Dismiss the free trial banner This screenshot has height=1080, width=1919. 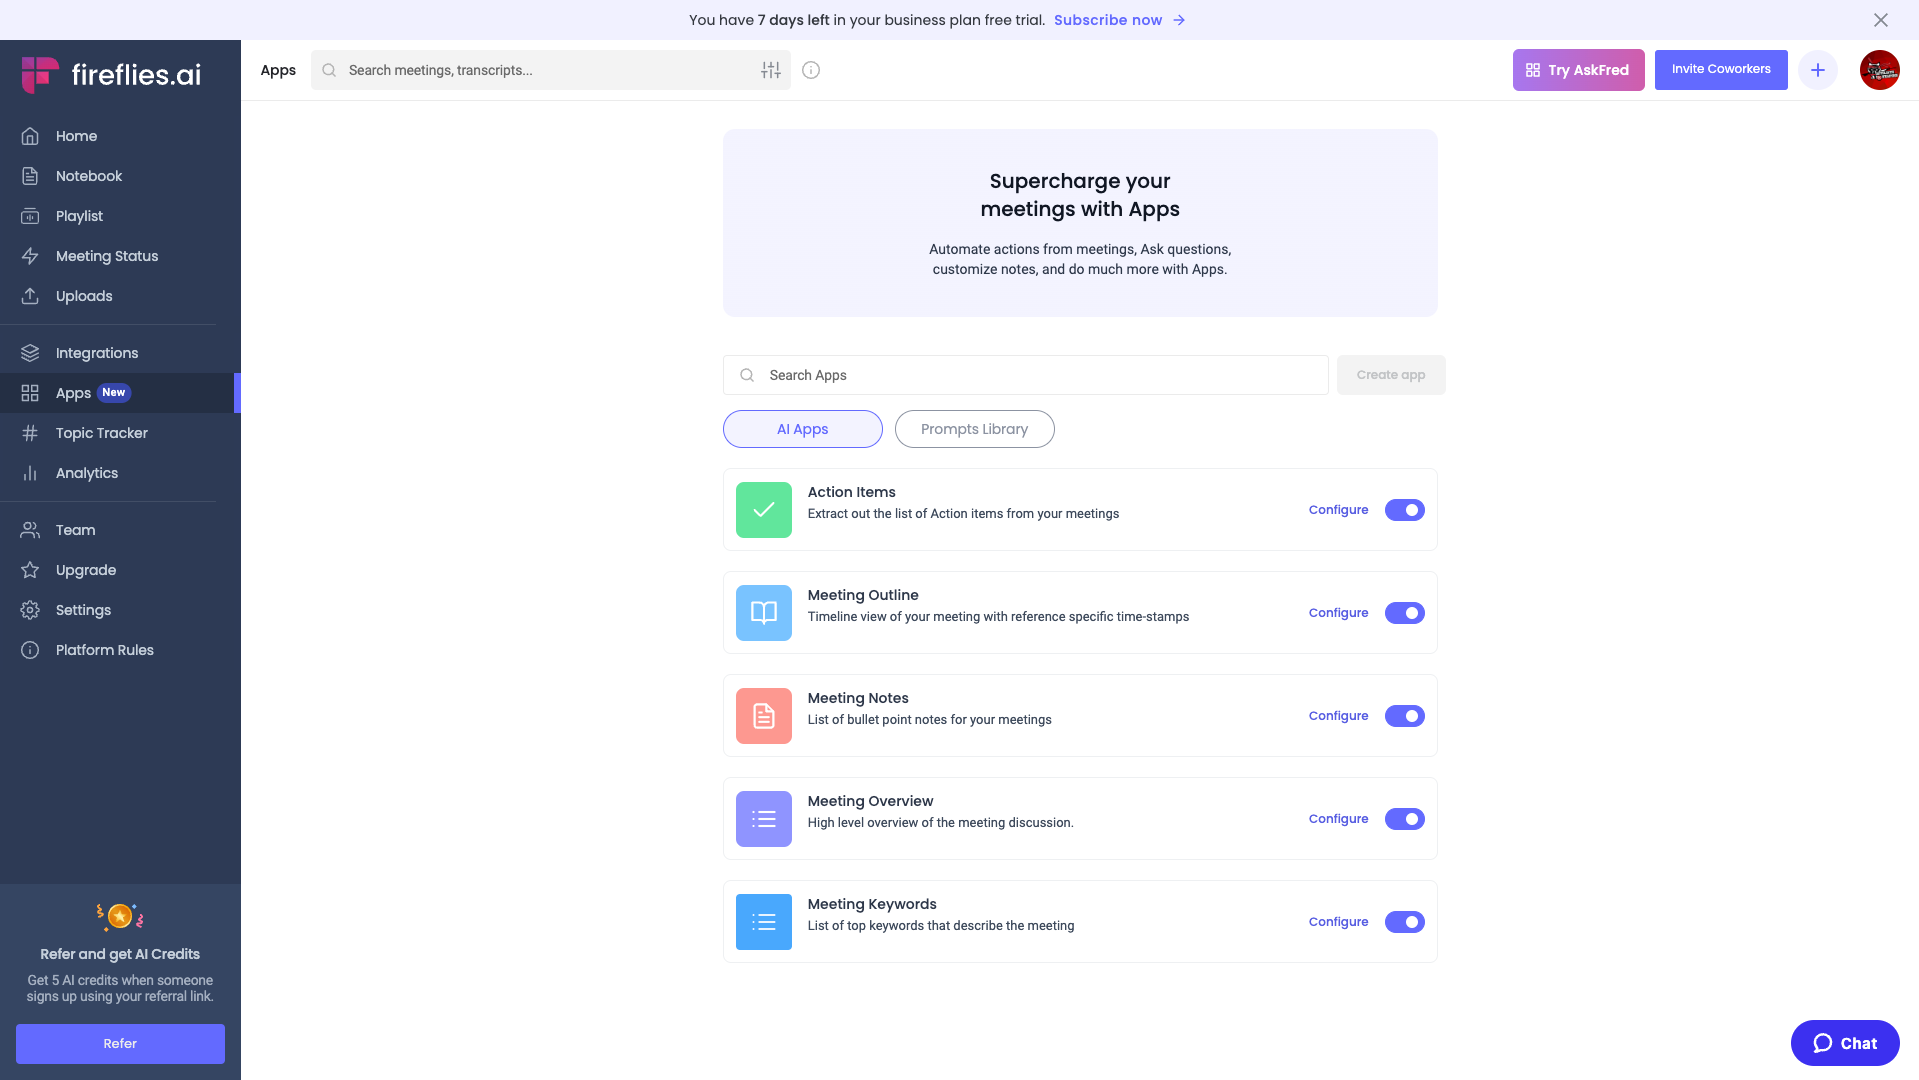pyautogui.click(x=1880, y=20)
